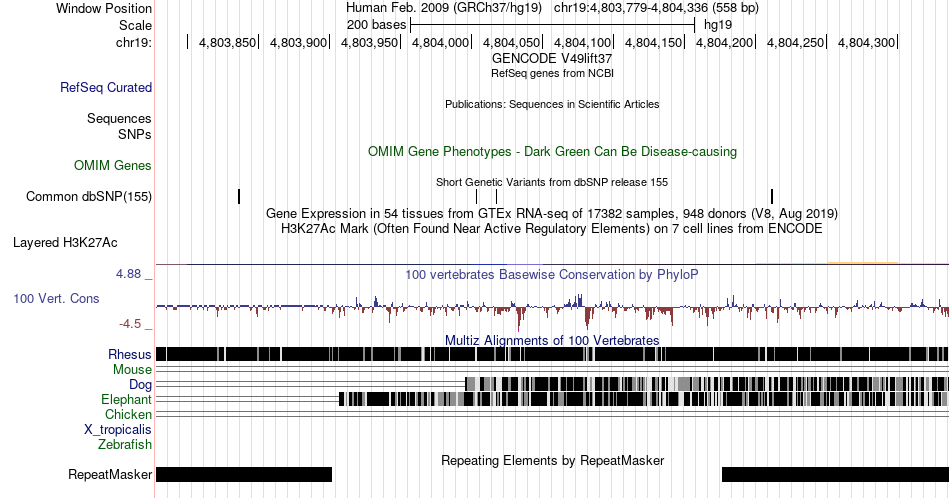Click the 4,804,200 ruler coordinate
Screen dimensions: 950x498
(725, 42)
